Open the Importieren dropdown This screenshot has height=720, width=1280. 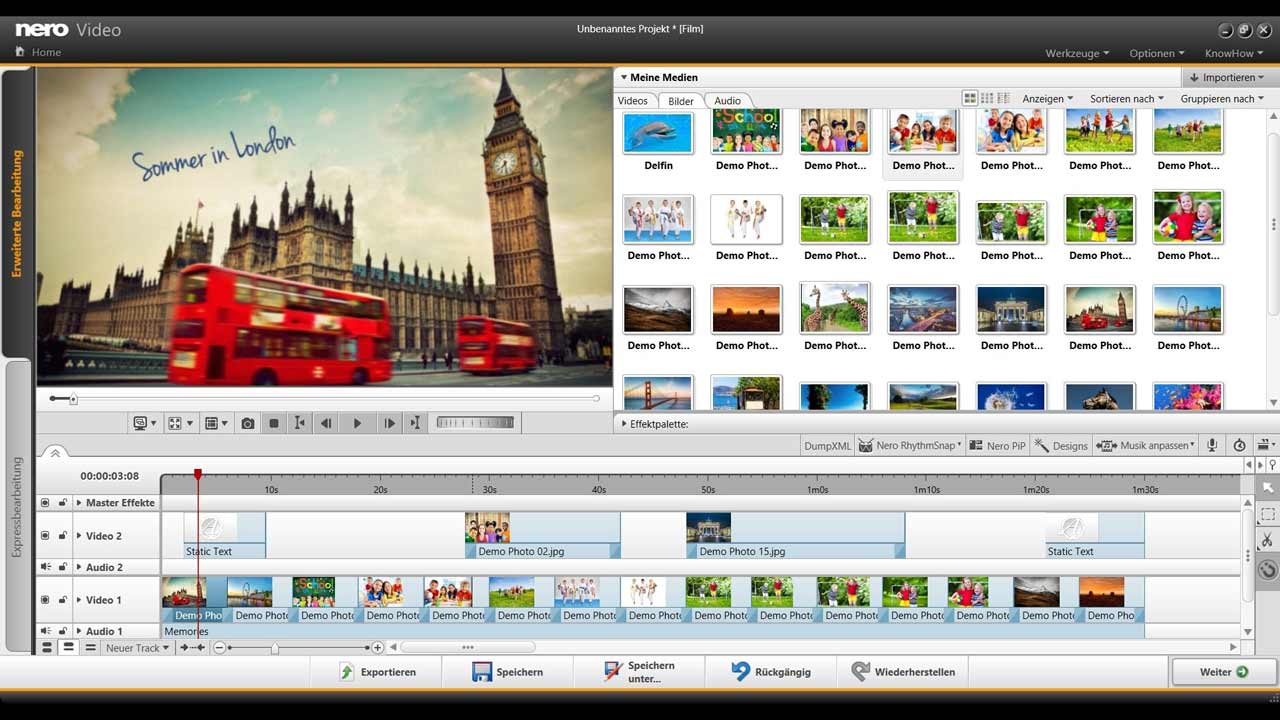tap(1228, 77)
